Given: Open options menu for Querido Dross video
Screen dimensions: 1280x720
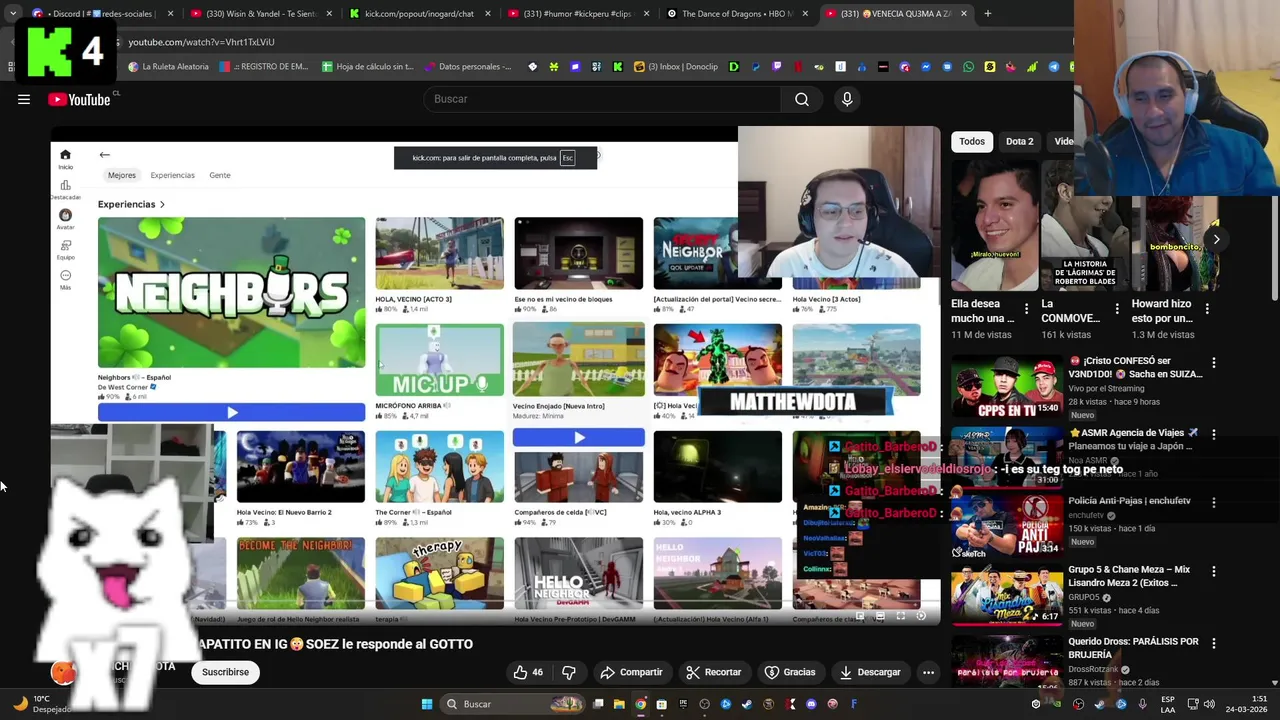Looking at the screenshot, I should (1214, 643).
